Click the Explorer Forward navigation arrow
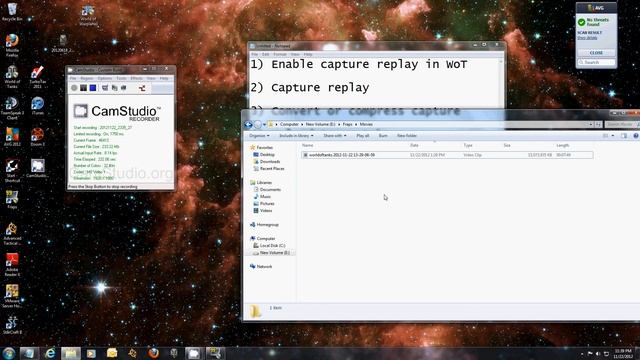The height and width of the screenshot is (360, 640). pyautogui.click(x=258, y=124)
